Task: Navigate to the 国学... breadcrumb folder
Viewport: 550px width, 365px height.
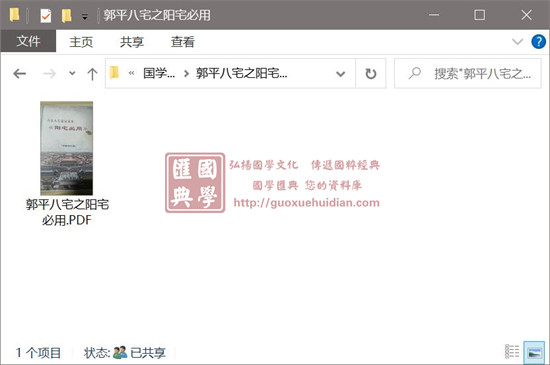Action: [x=159, y=73]
